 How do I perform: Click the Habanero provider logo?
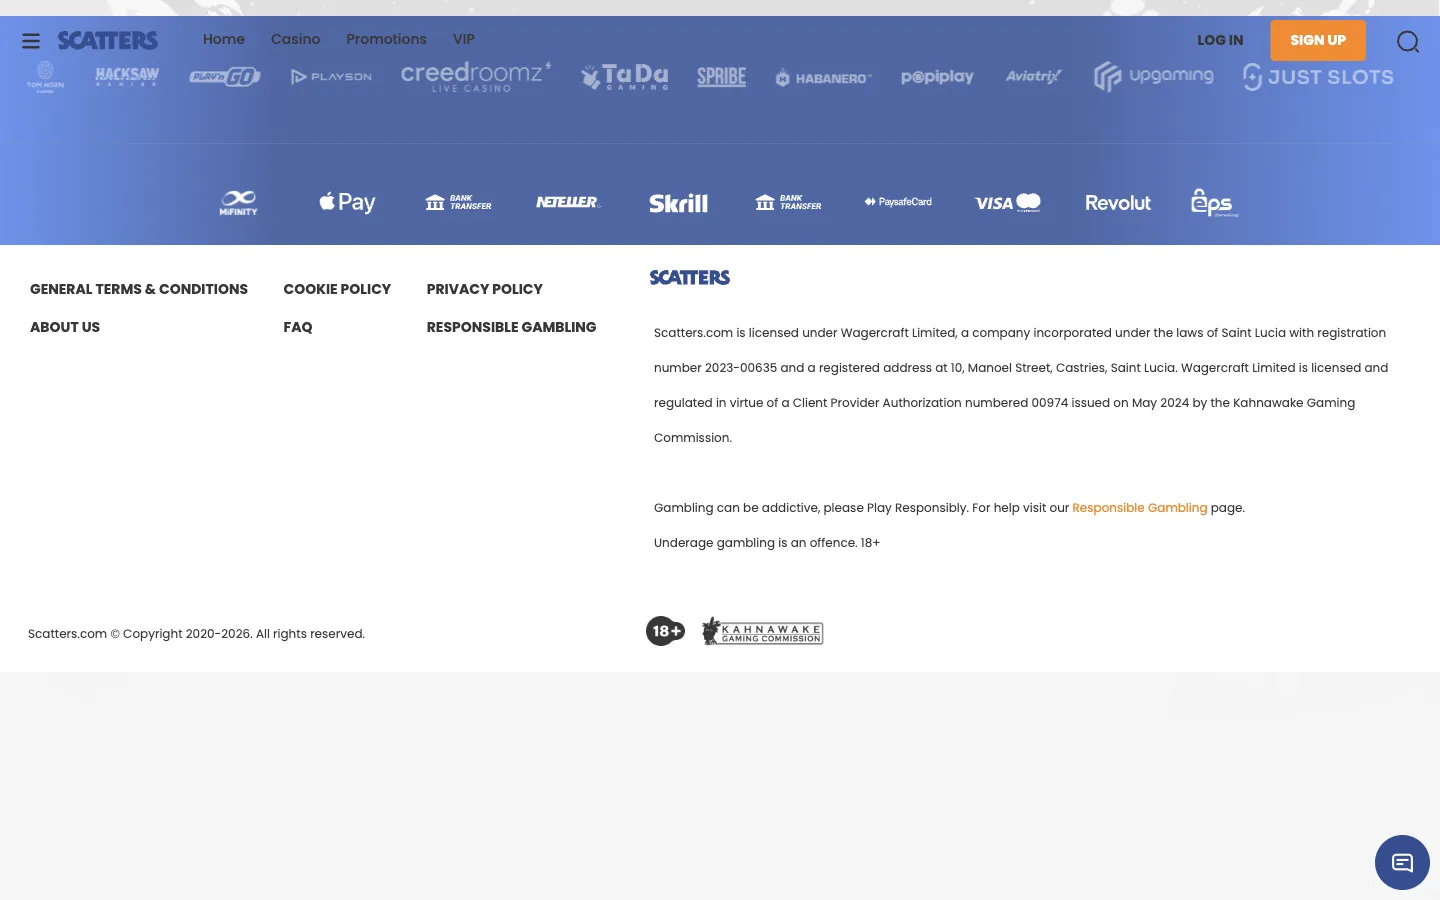[x=824, y=78]
